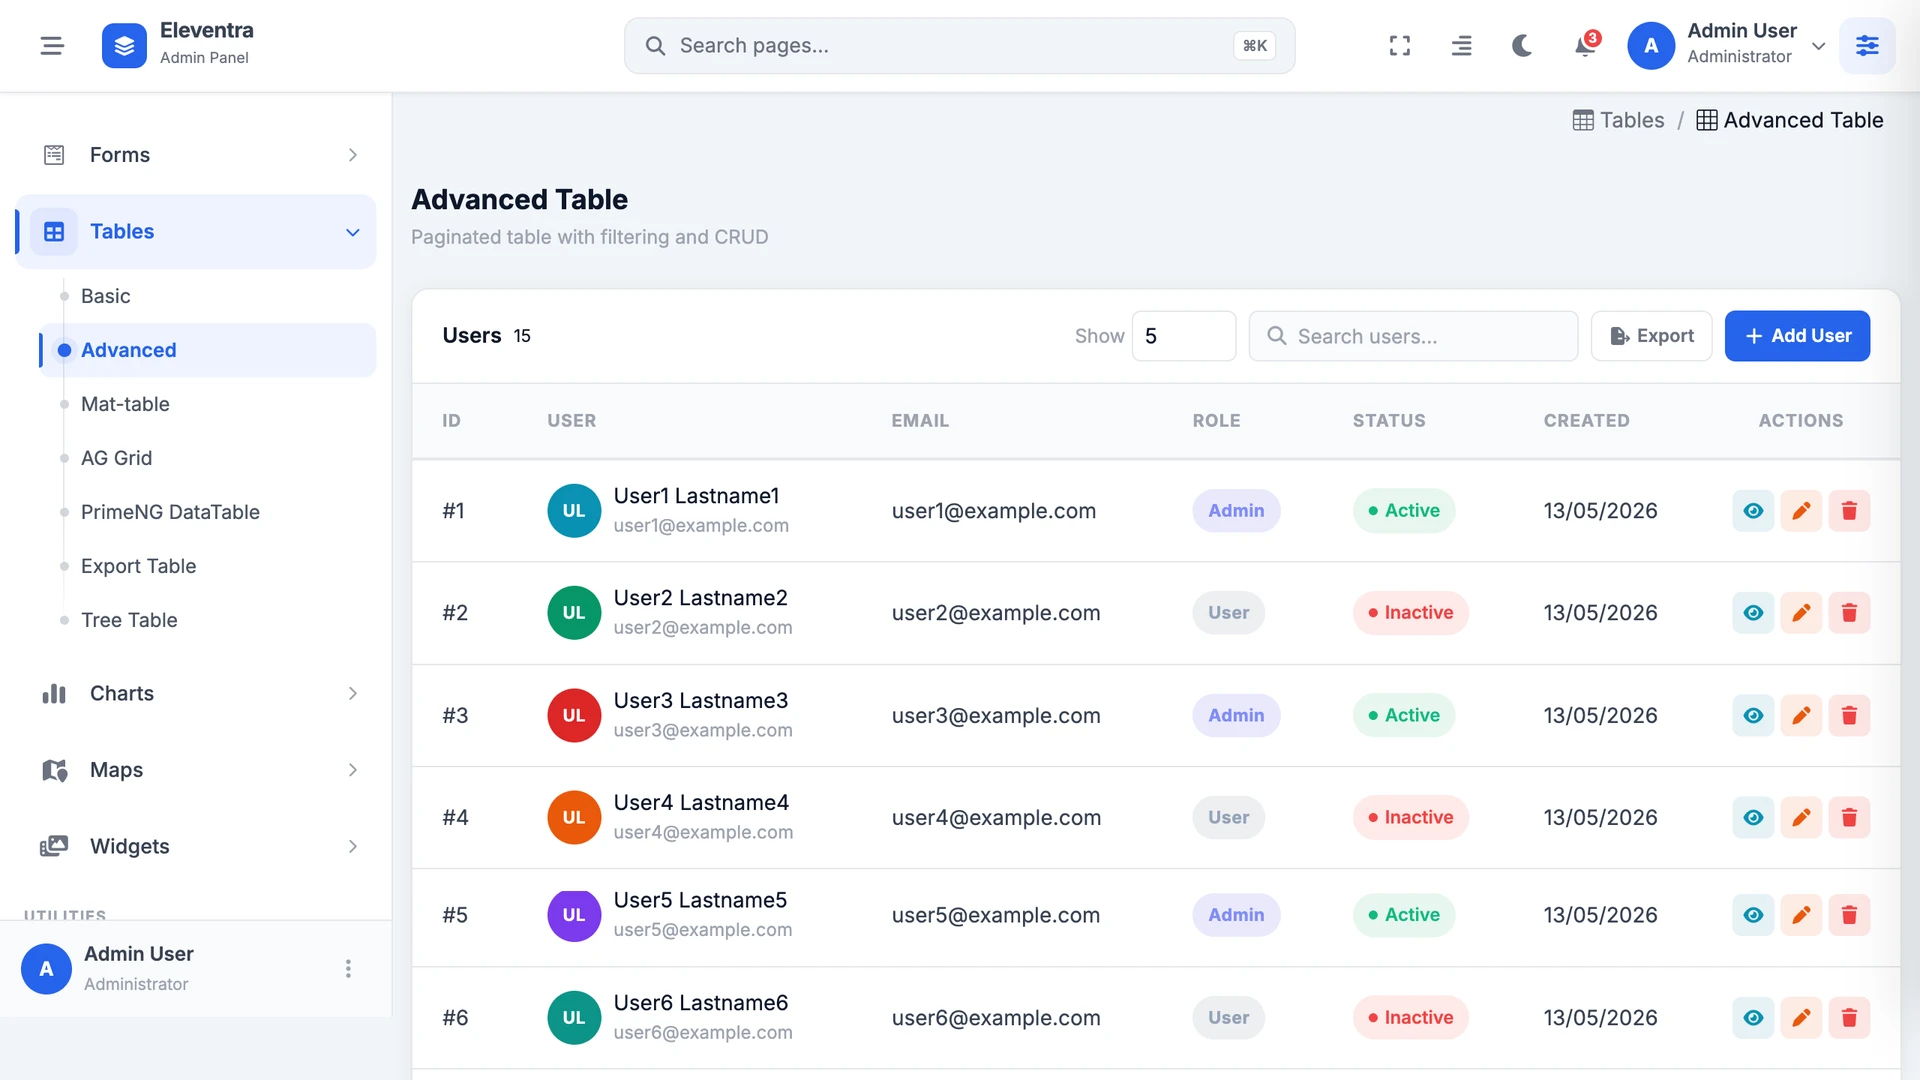View User4 Lastname4 details eye icon

[x=1753, y=818]
